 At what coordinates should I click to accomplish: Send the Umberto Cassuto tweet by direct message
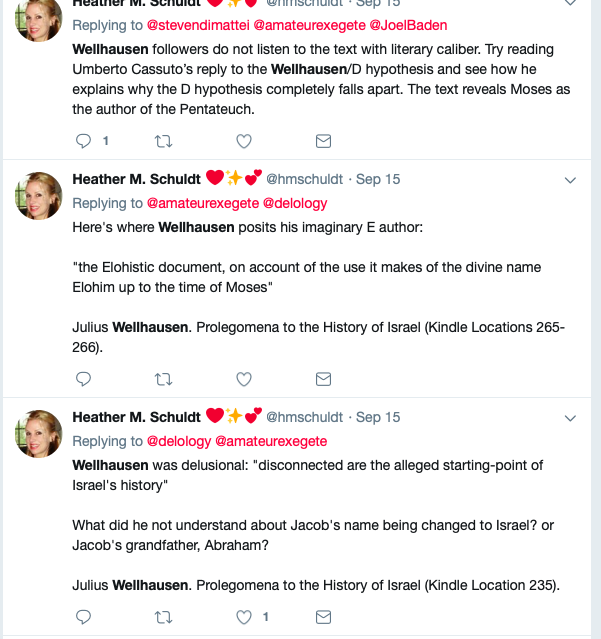323,141
